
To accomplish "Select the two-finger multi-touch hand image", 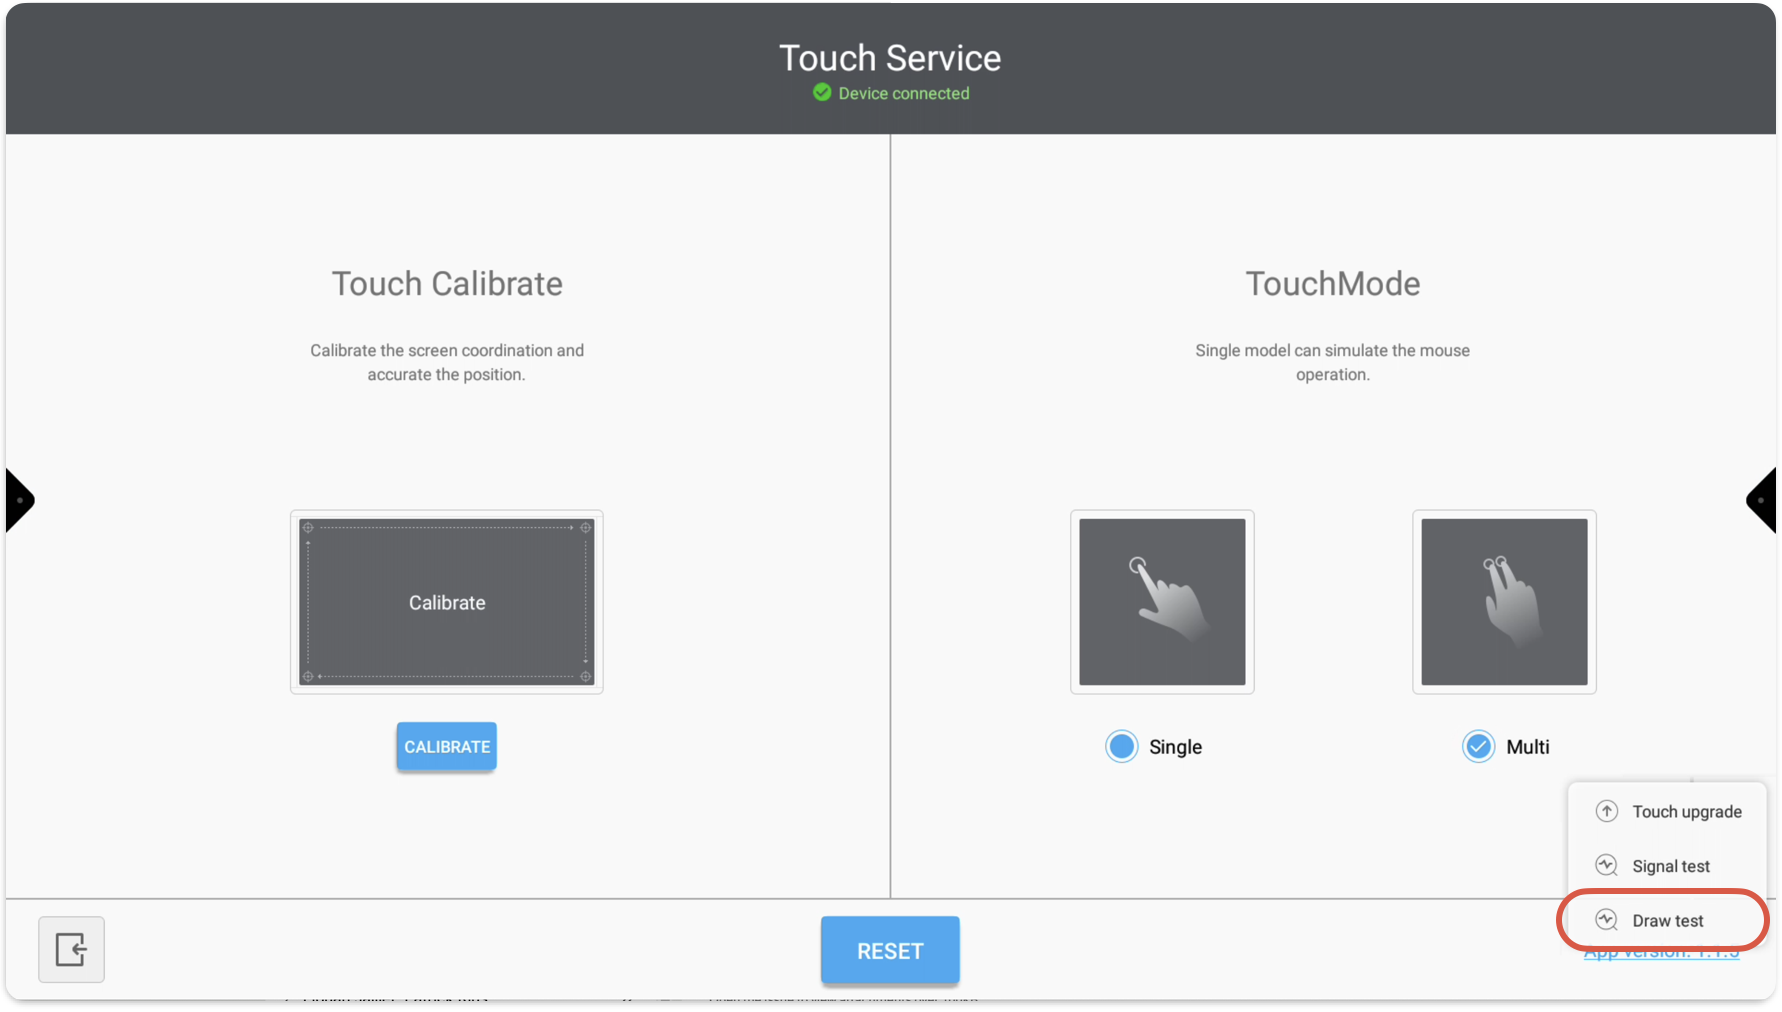I will tap(1504, 602).
